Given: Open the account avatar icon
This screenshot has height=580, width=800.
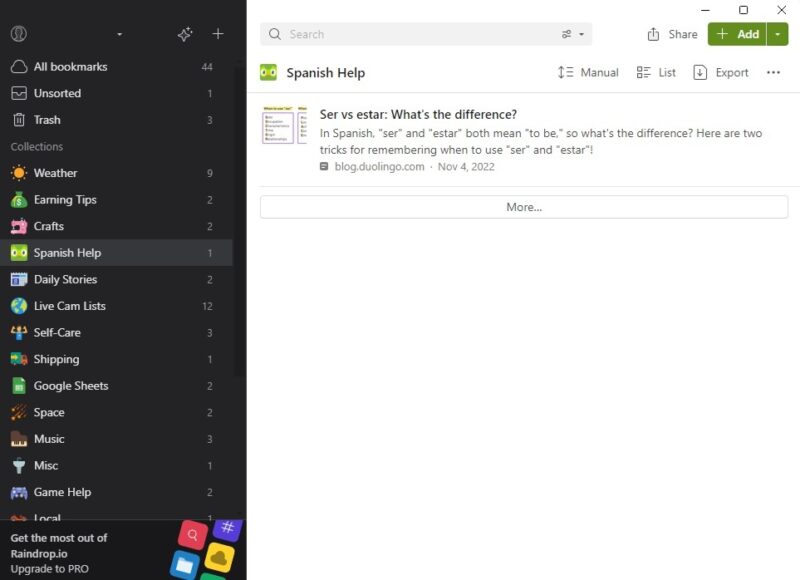Looking at the screenshot, I should 21,34.
